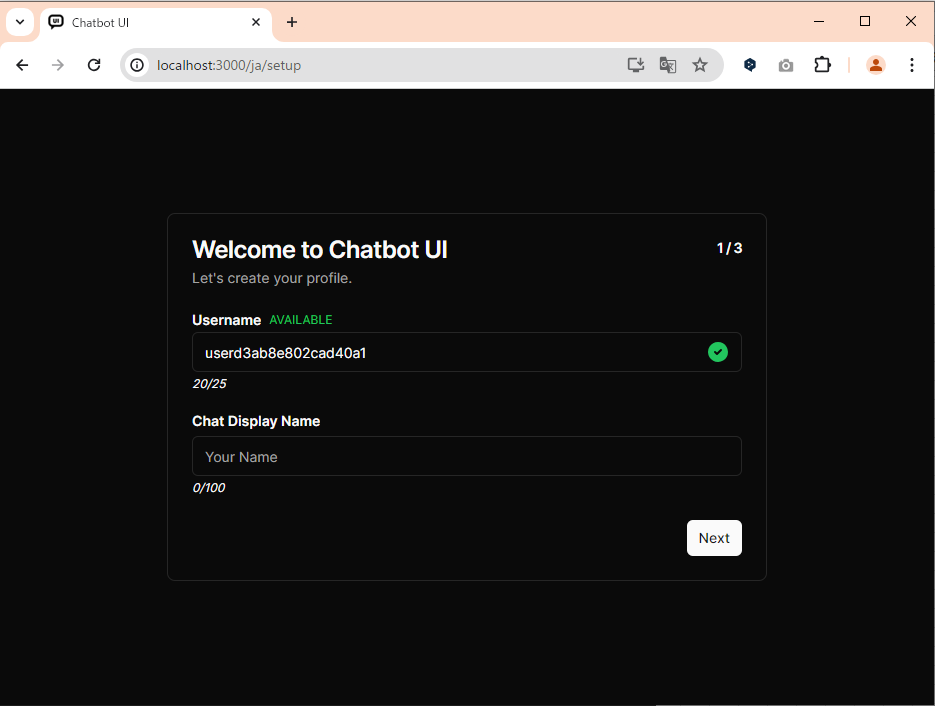Screen dimensions: 935x706
Task: Click the install app icon in the address bar
Action: [635, 64]
